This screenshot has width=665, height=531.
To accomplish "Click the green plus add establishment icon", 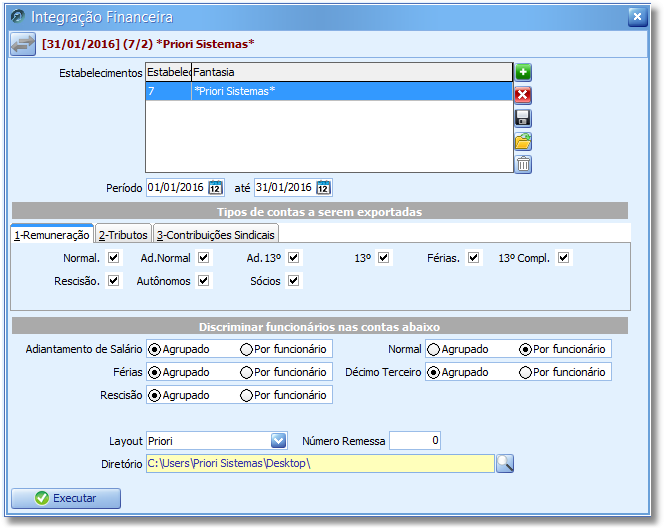I will coord(523,72).
